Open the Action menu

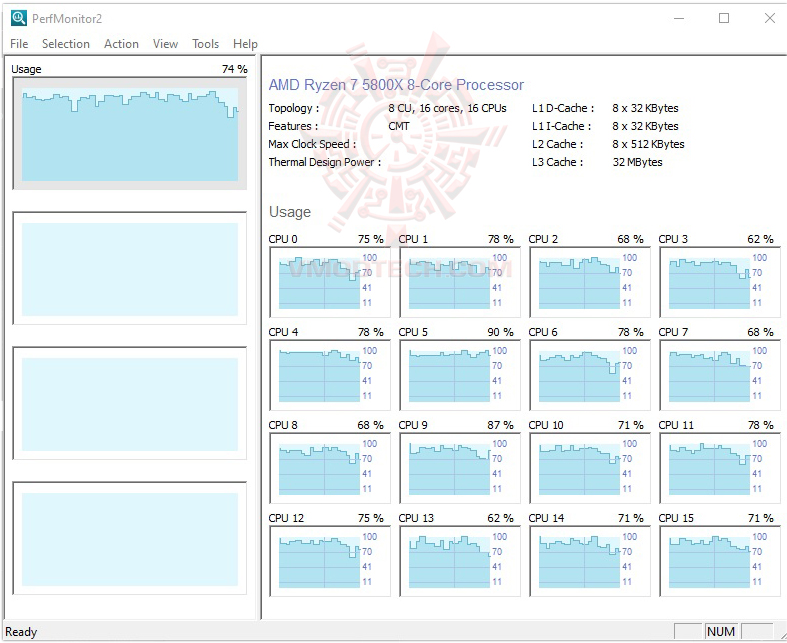tap(121, 44)
